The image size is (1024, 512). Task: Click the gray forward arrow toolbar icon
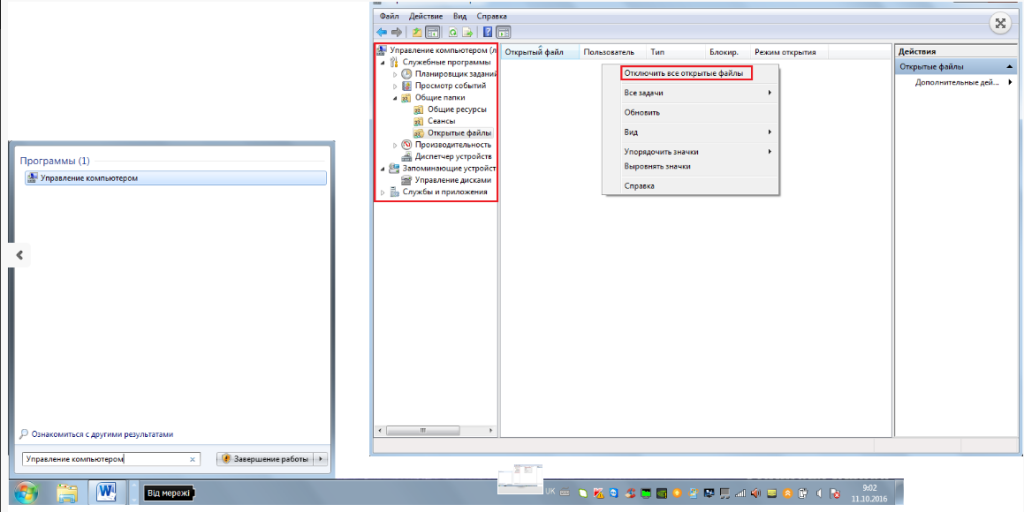point(396,32)
